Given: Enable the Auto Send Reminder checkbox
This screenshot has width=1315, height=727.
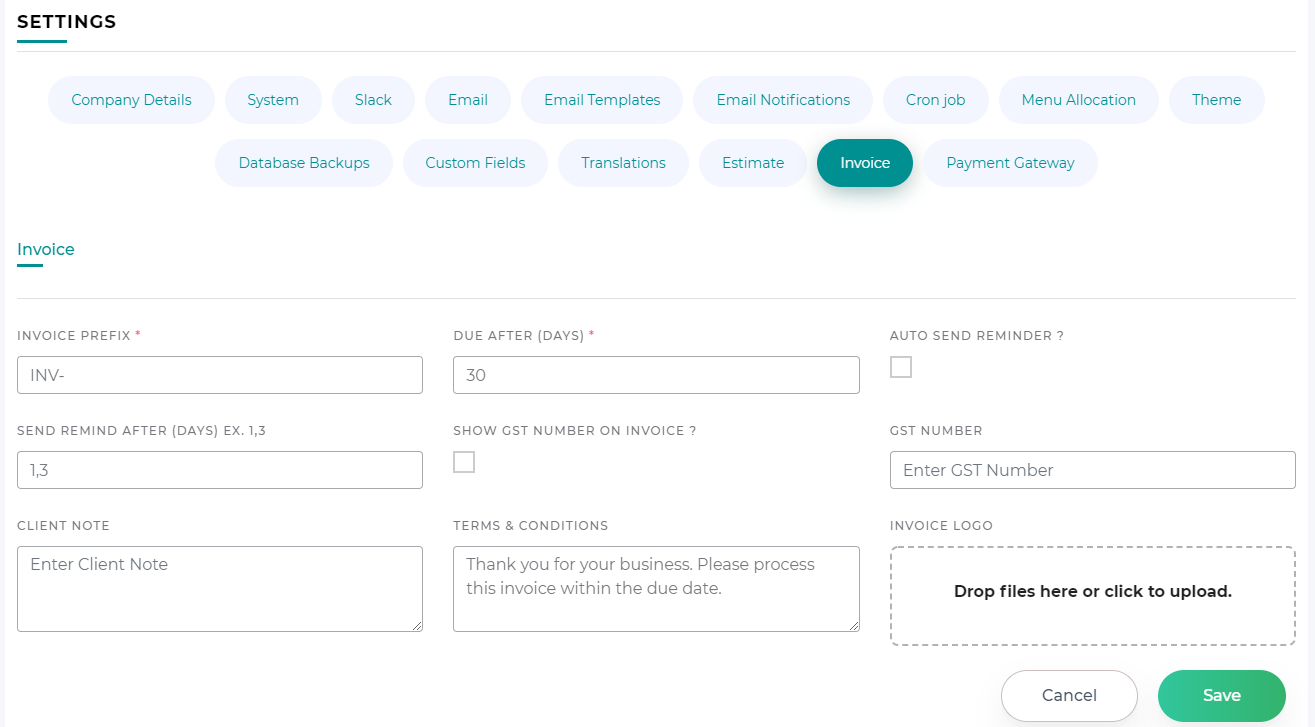Looking at the screenshot, I should pyautogui.click(x=901, y=367).
